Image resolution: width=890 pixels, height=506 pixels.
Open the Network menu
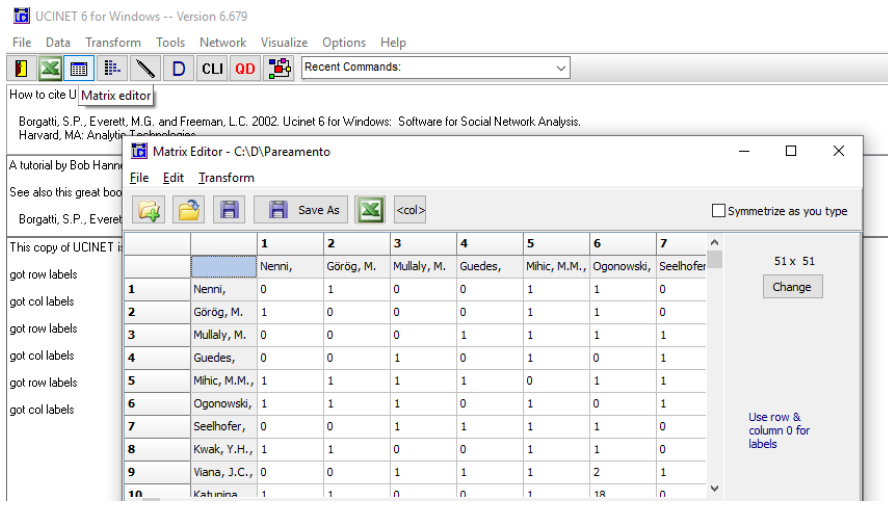coord(222,42)
